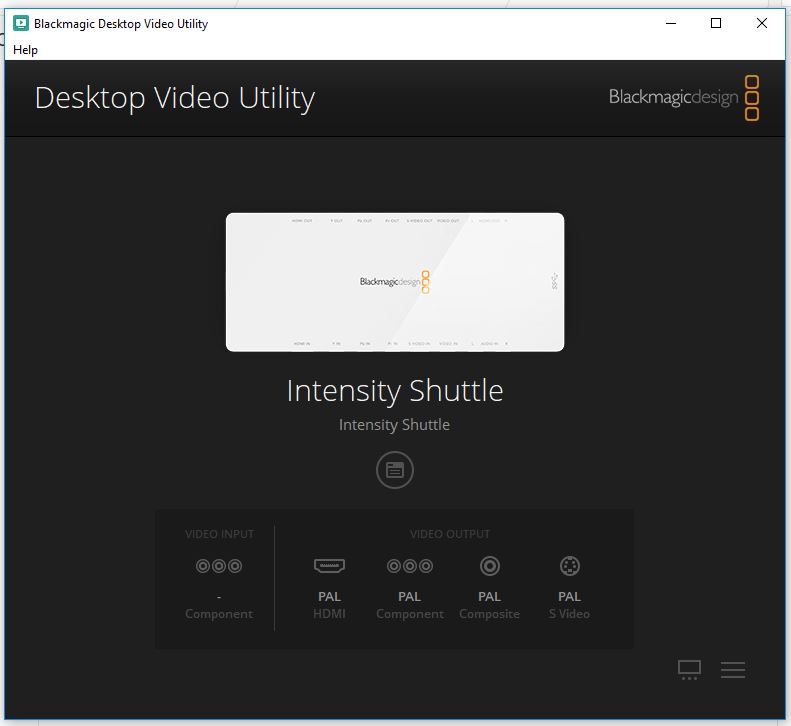Click the Composite output connector icon
This screenshot has width=791, height=726.
coord(489,566)
